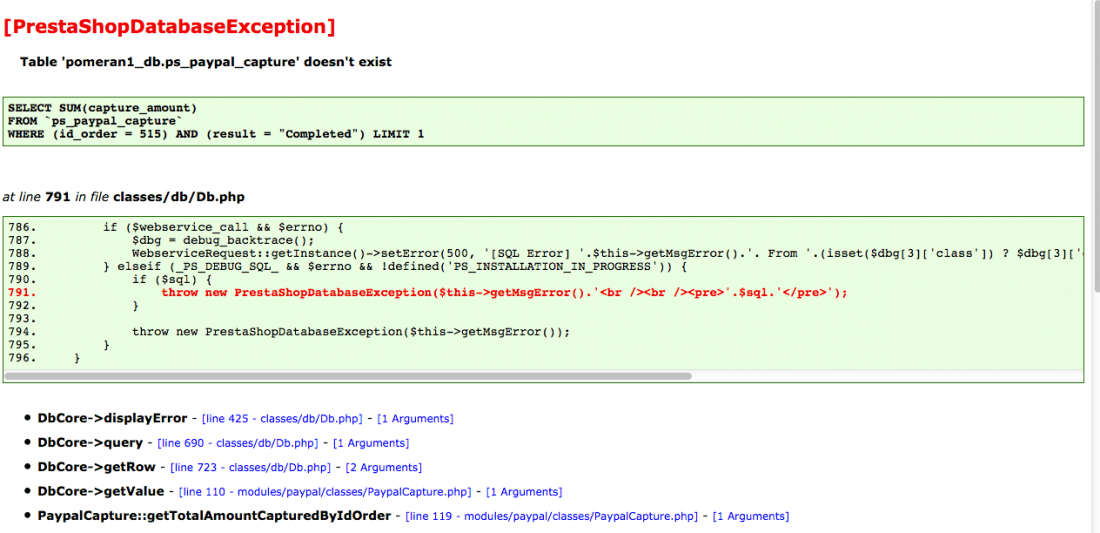Click the page vertical scrollbar
This screenshot has width=1100, height=533.
pos(1096,147)
